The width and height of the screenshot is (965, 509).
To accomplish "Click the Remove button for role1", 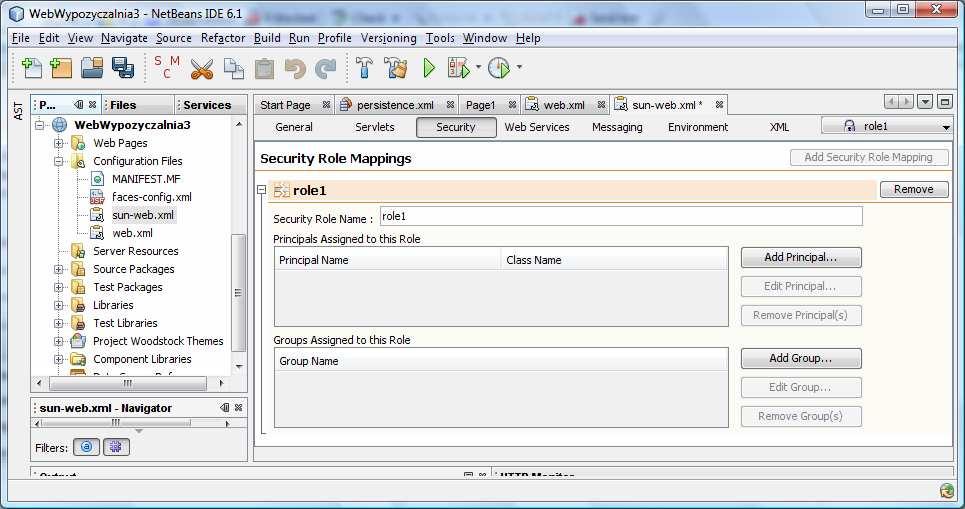I will pos(913,190).
